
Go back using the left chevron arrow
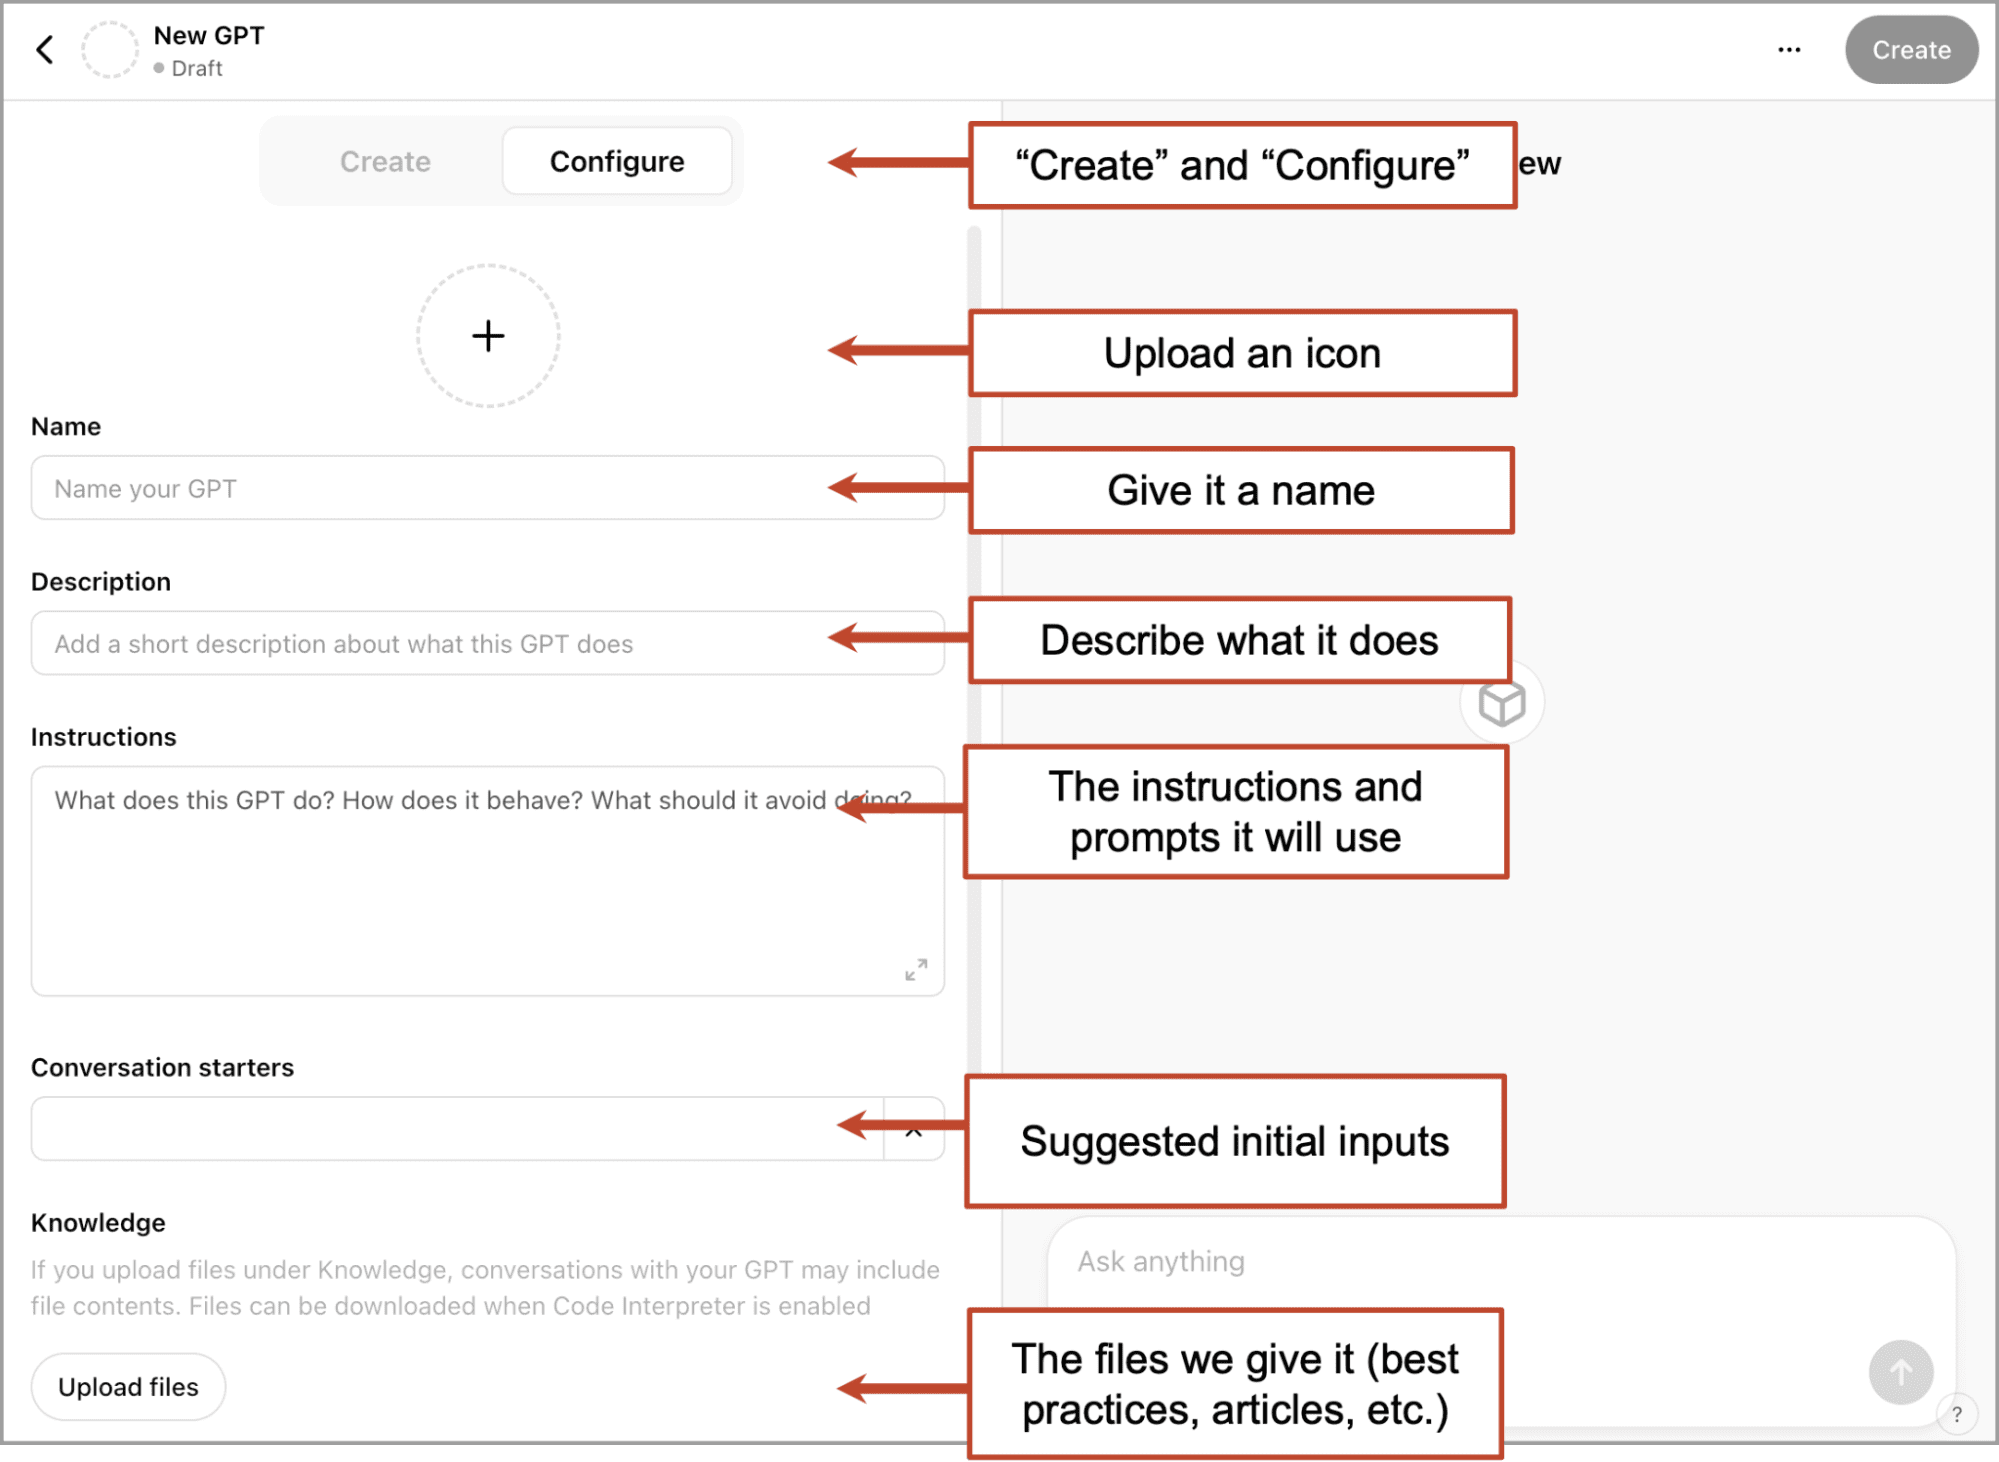click(x=44, y=49)
